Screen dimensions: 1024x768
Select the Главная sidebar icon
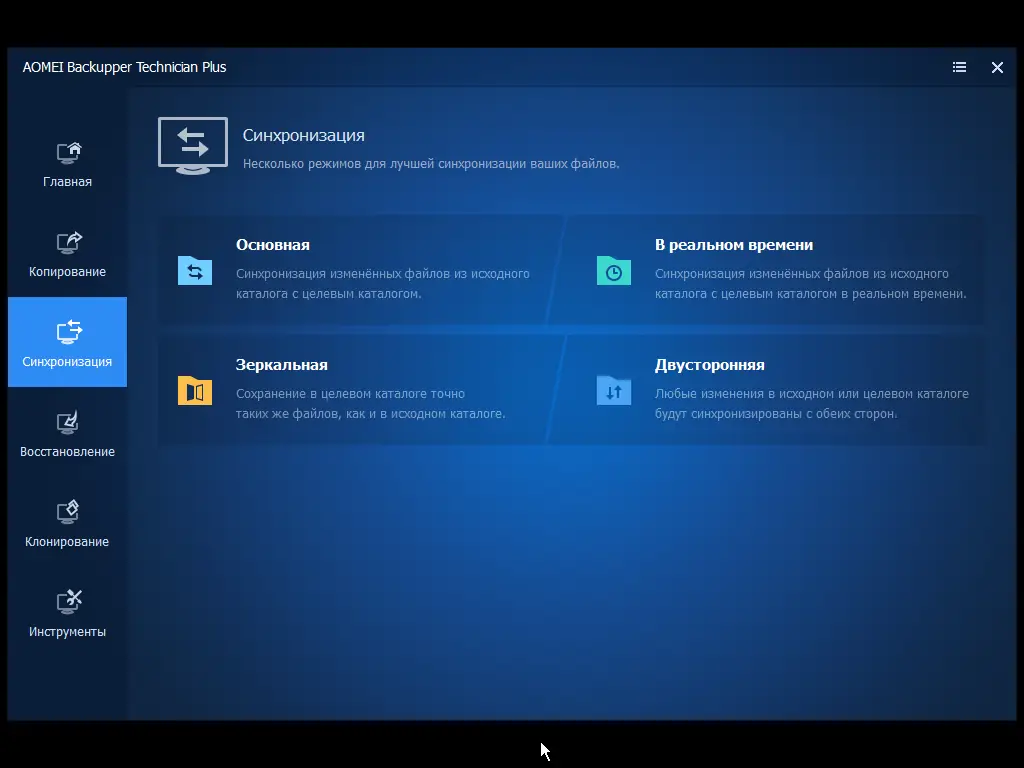point(66,150)
